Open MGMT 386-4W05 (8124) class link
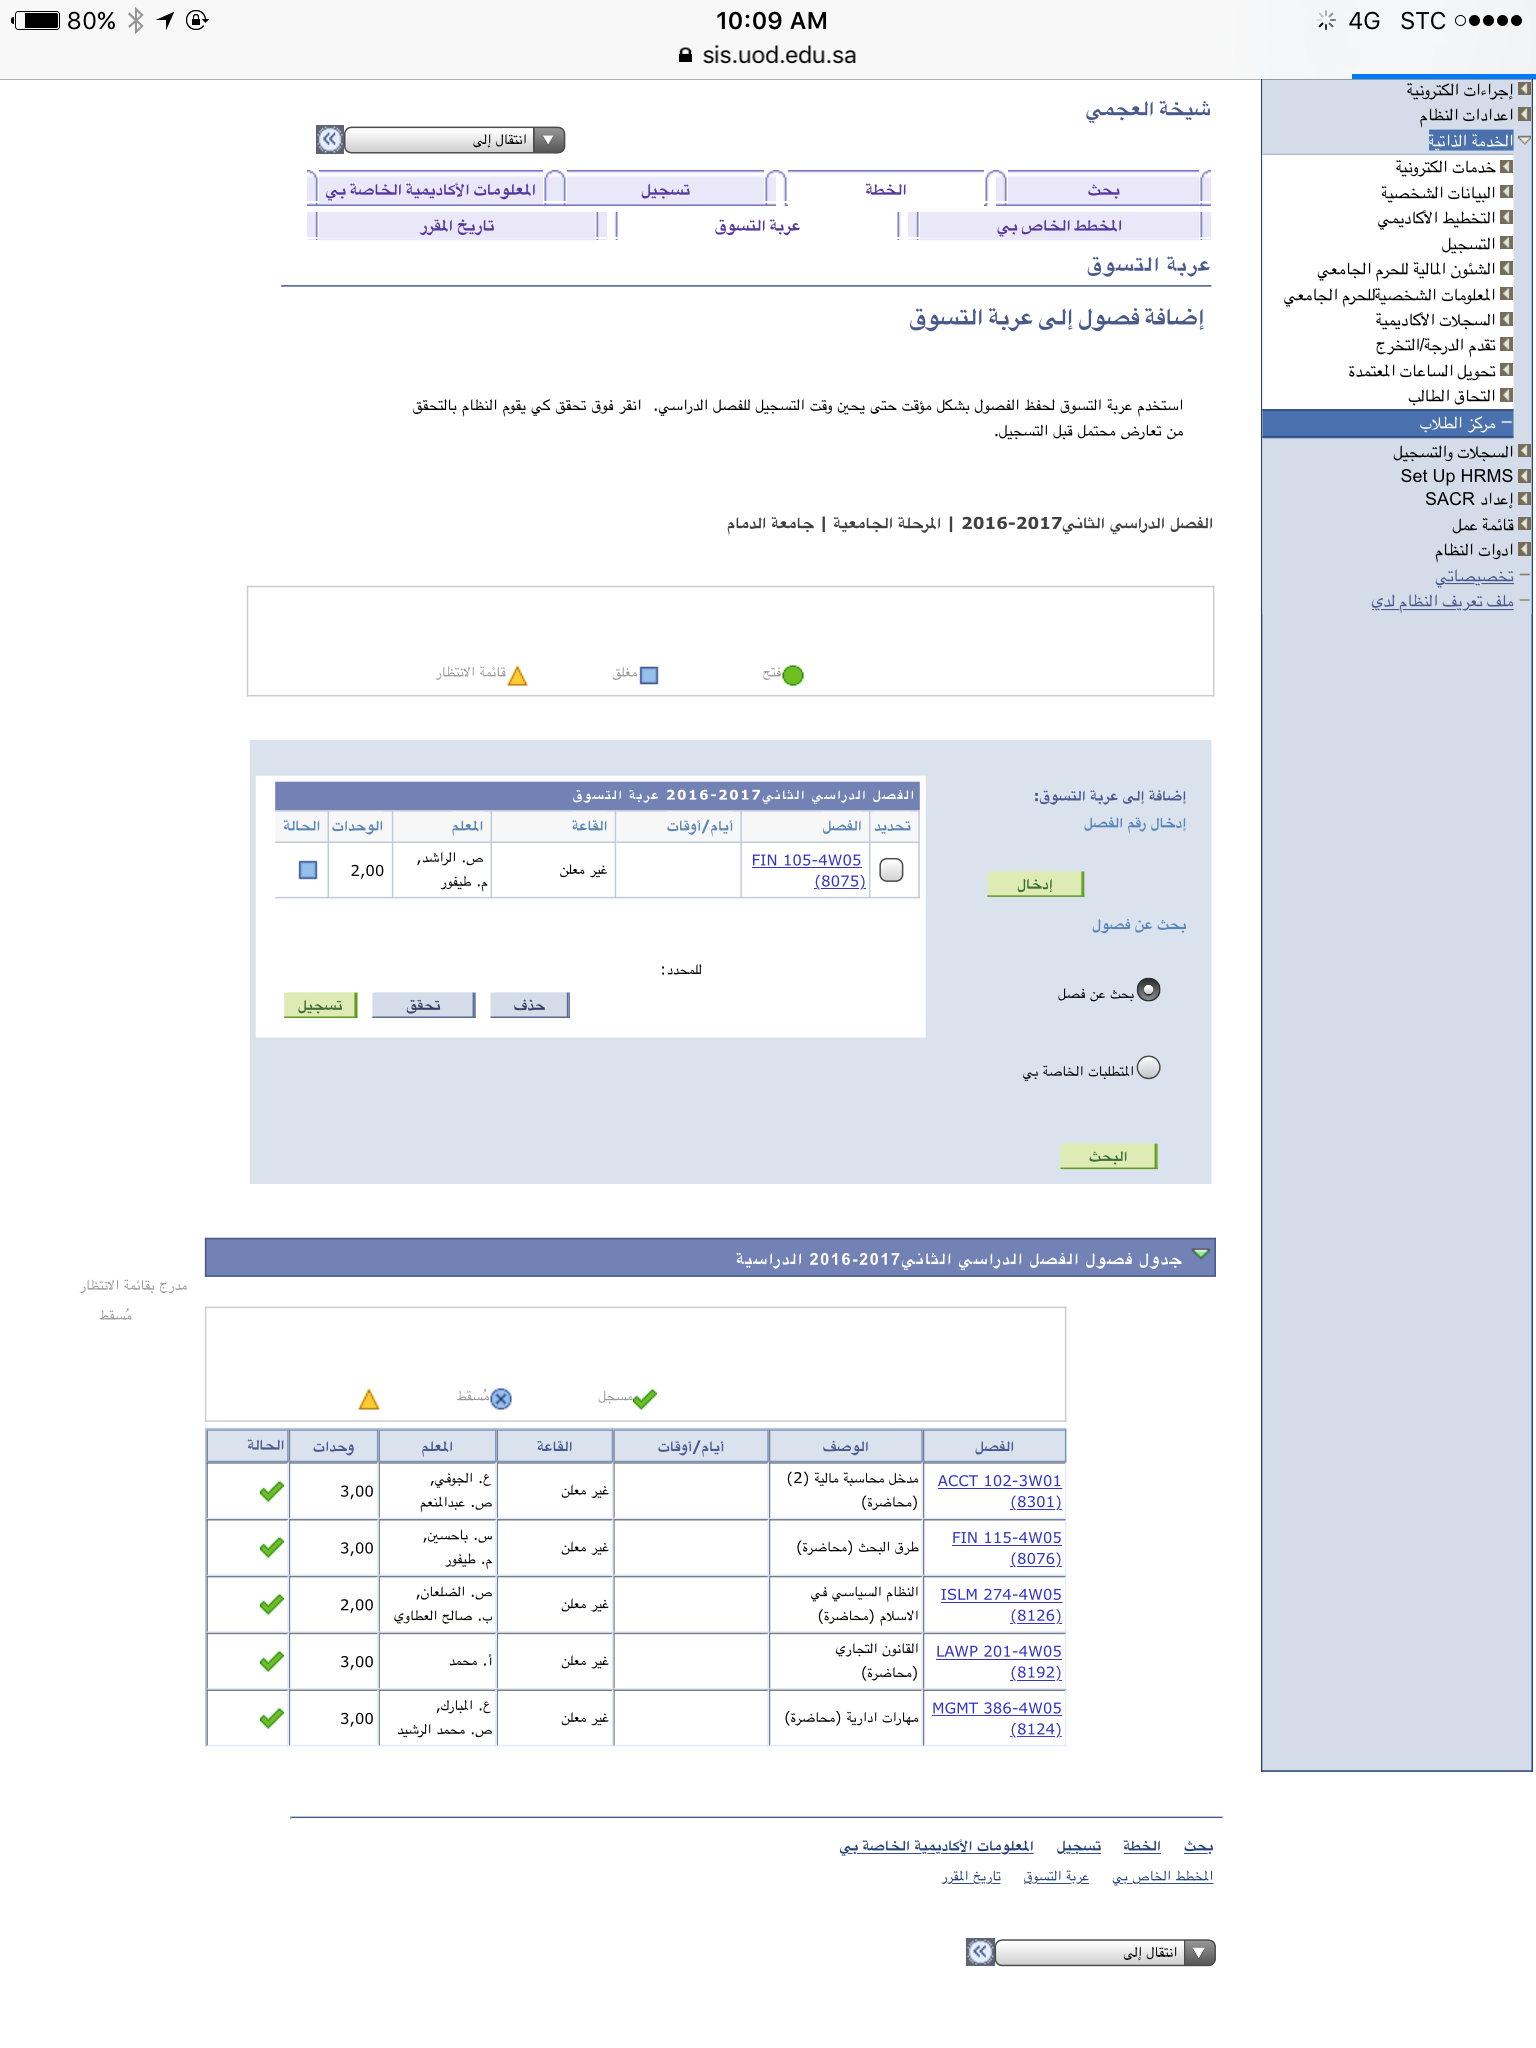This screenshot has height=2048, width=1536. coord(996,1718)
